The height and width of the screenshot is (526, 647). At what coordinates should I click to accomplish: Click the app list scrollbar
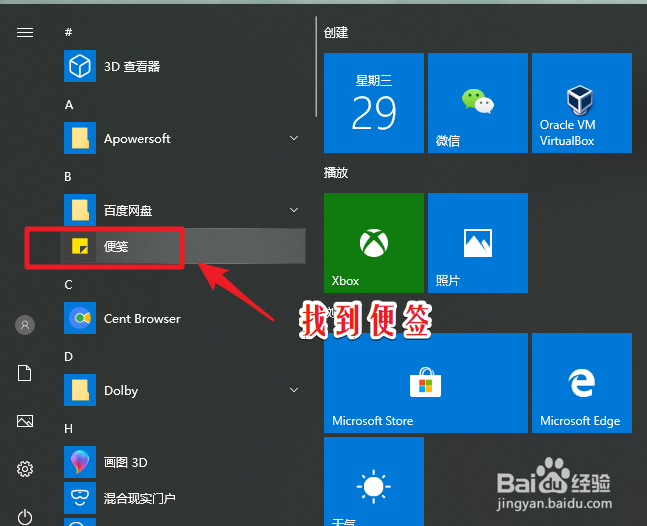[x=316, y=66]
